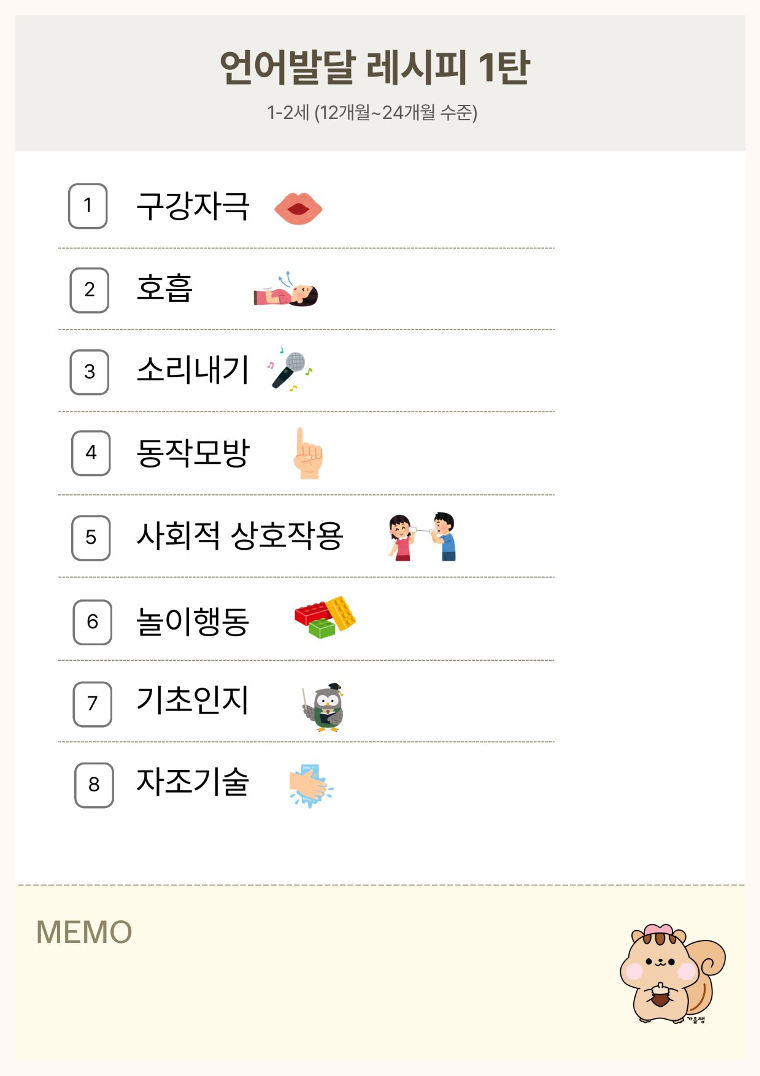Click the 언어발달 레시피 1탄 title

click(x=374, y=69)
